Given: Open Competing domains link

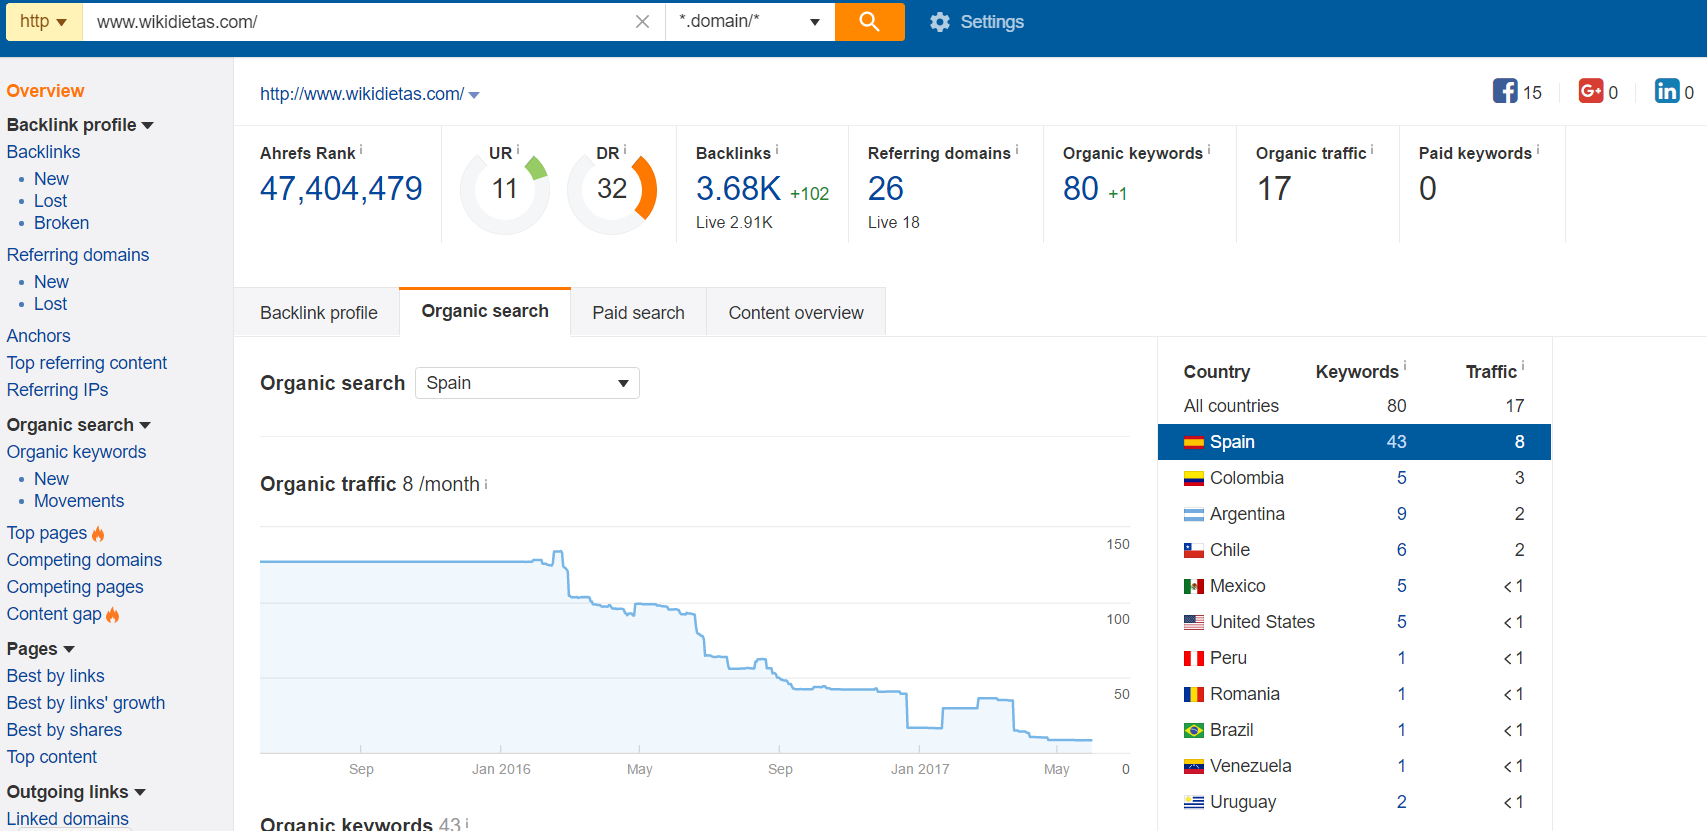Looking at the screenshot, I should point(84,560).
